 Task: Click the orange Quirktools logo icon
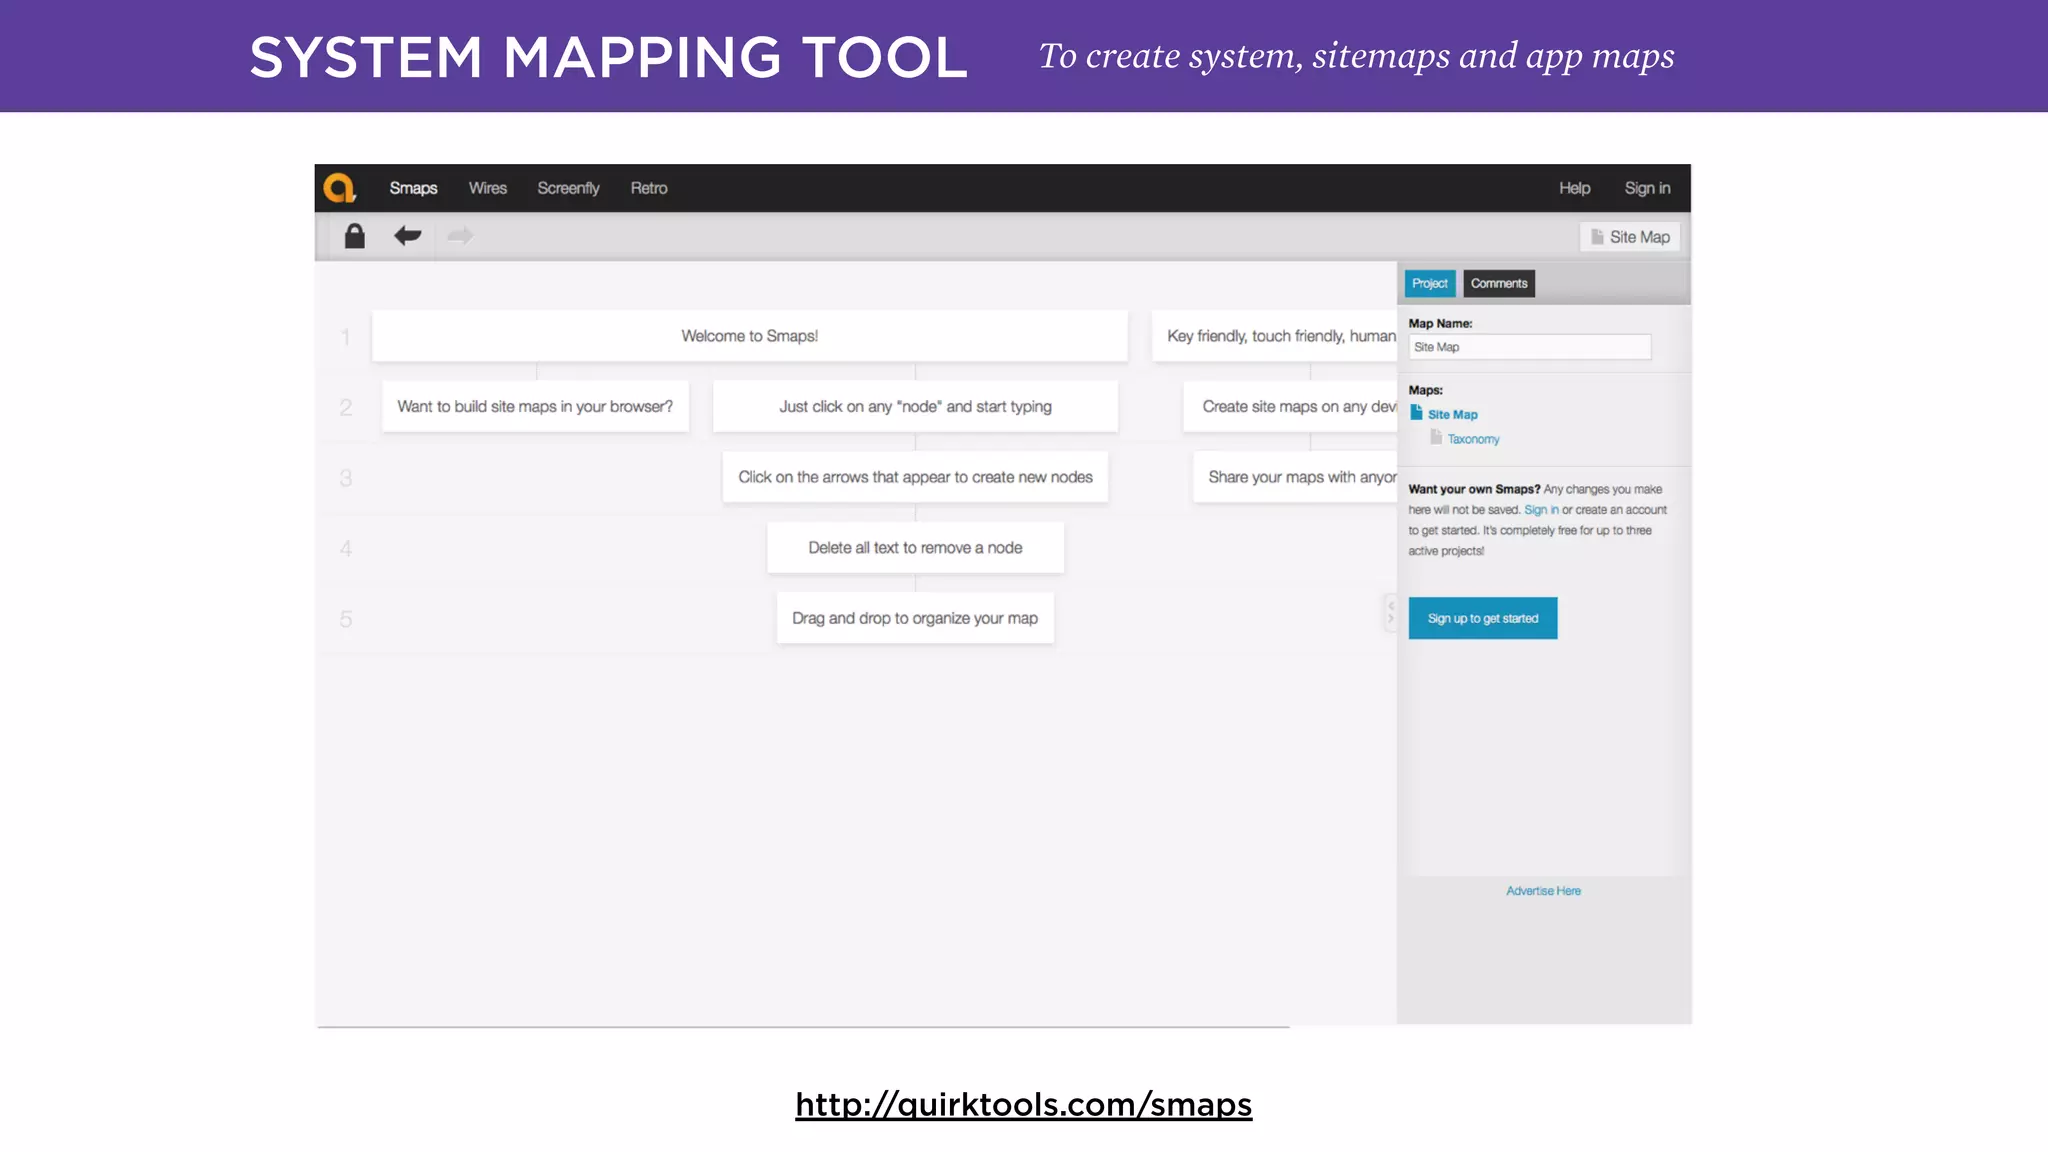[340, 187]
